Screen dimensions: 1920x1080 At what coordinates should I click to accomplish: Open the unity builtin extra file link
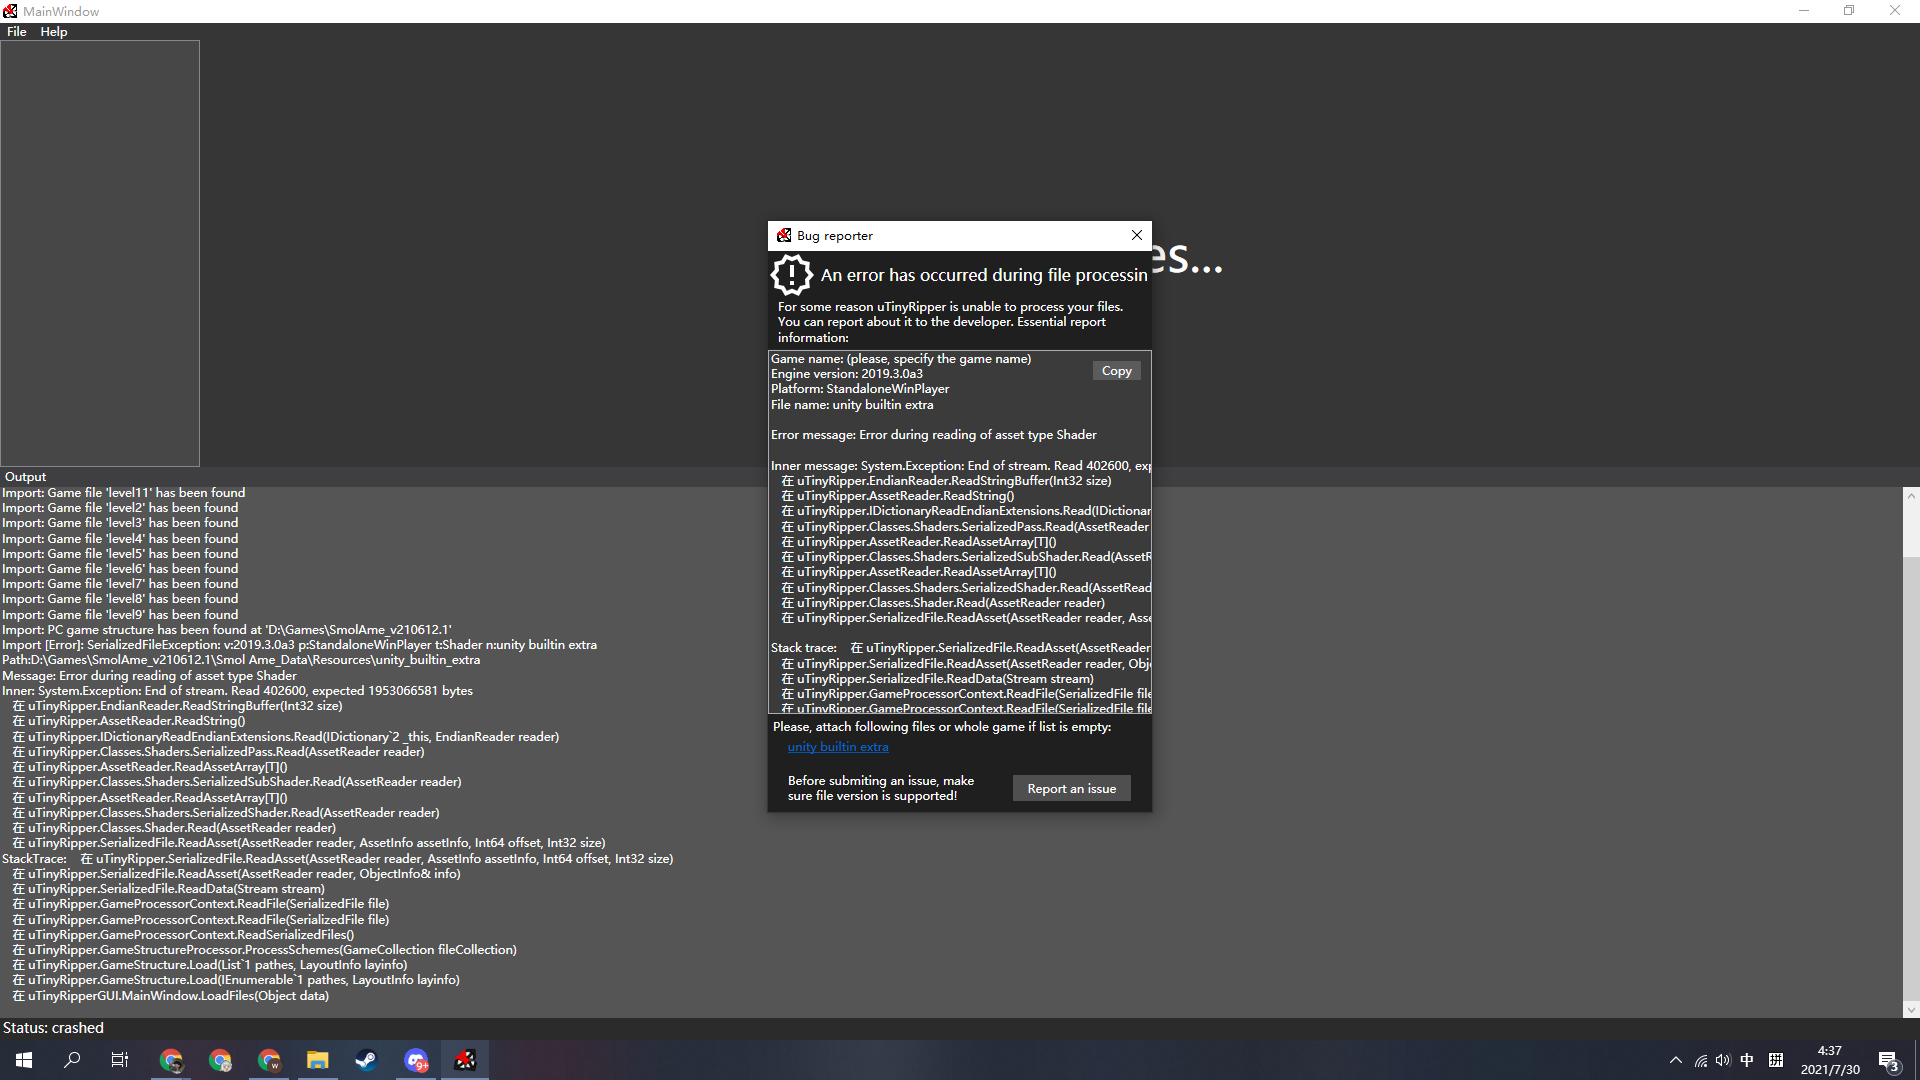[838, 747]
